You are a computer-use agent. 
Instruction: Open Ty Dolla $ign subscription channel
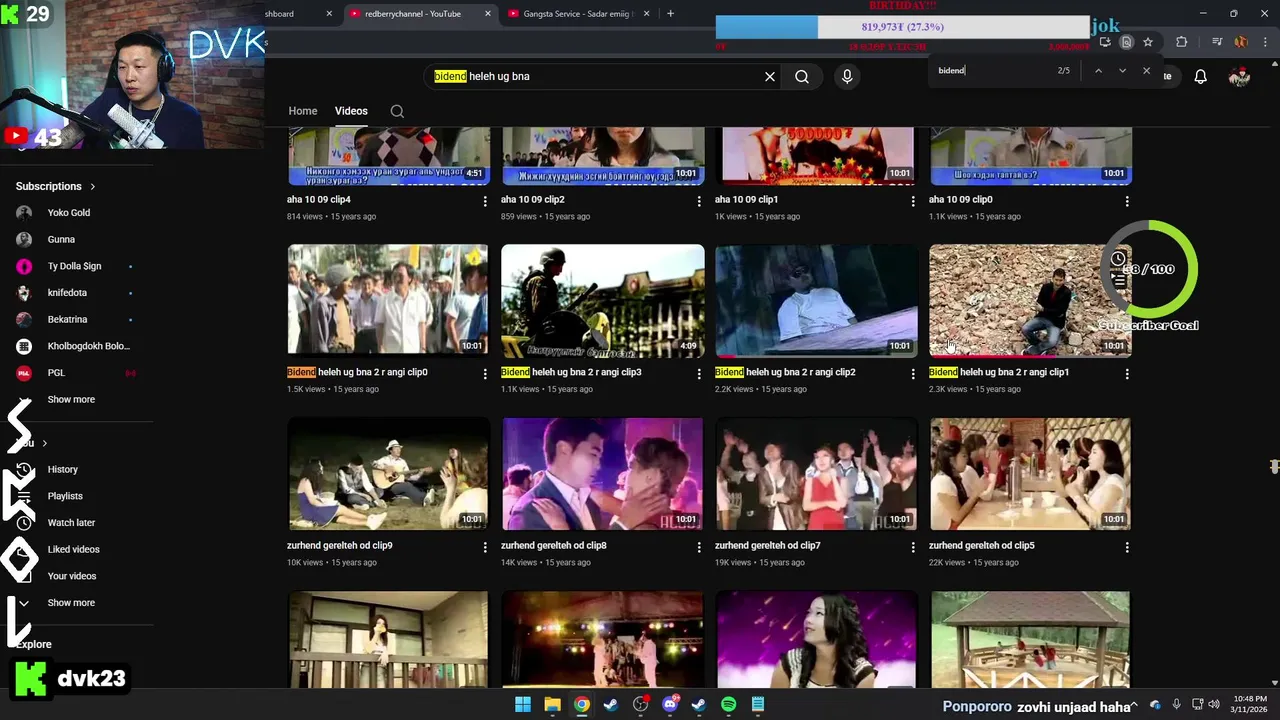(74, 266)
